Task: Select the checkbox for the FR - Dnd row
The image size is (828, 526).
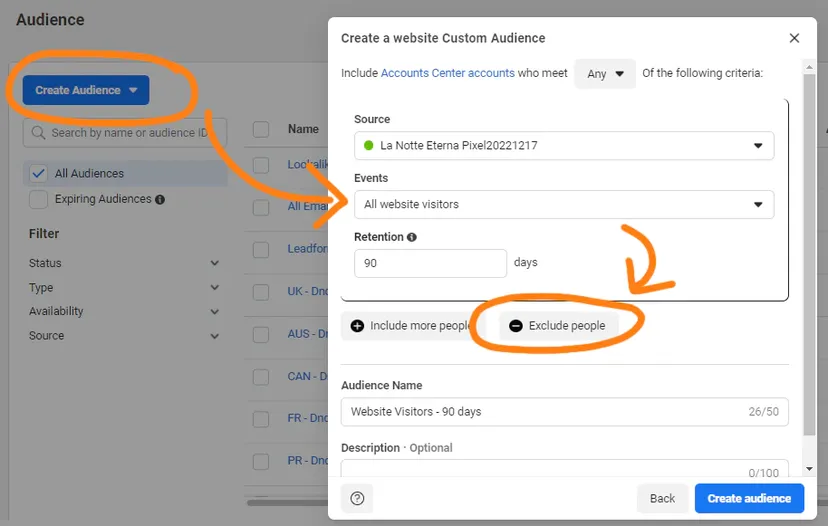Action: click(x=261, y=419)
